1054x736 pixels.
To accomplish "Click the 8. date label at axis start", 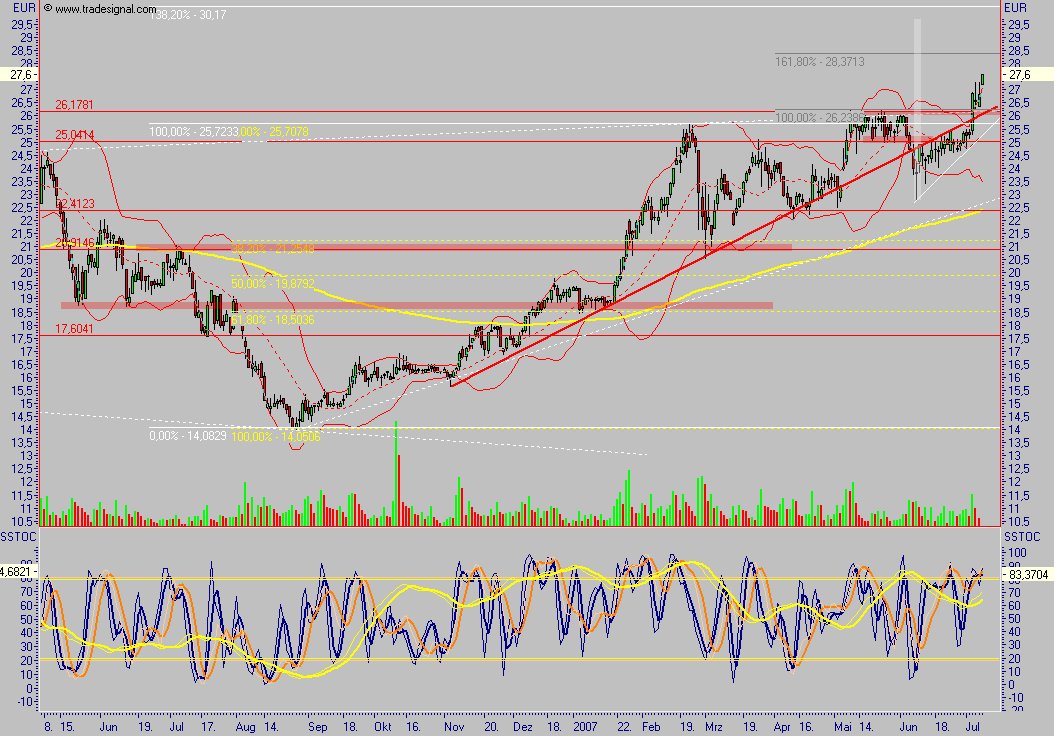I will click(48, 727).
